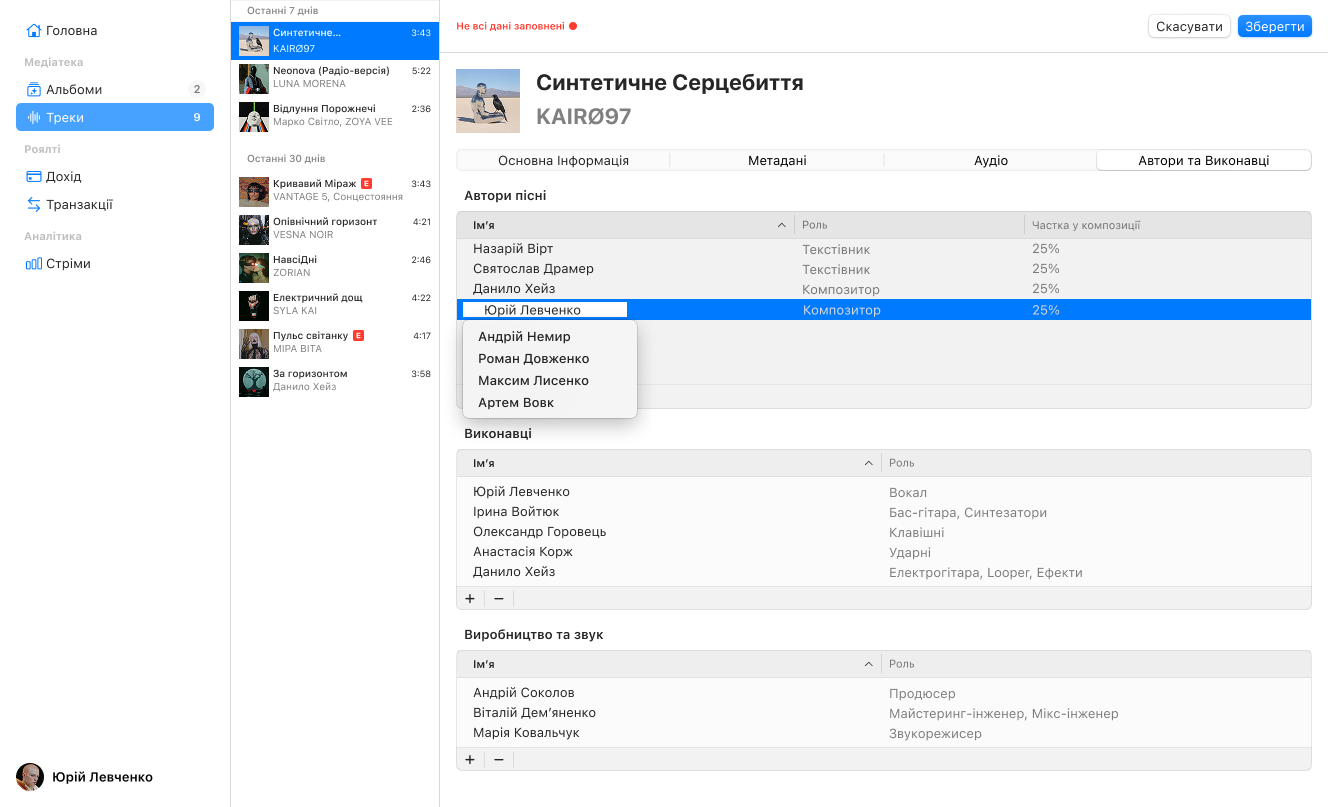1328x807 pixels.
Task: Click the Юрій Левченко name input field
Action: click(x=545, y=310)
